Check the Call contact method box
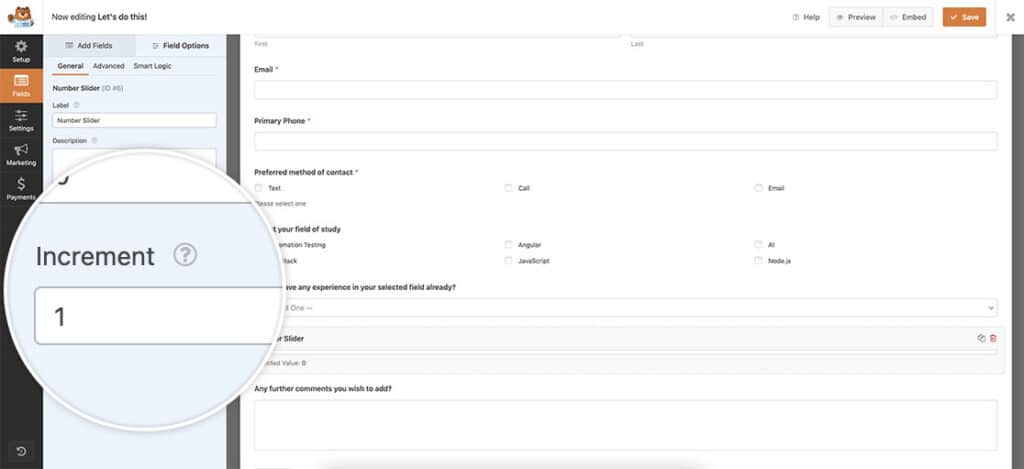Image resolution: width=1024 pixels, height=469 pixels. [508, 188]
